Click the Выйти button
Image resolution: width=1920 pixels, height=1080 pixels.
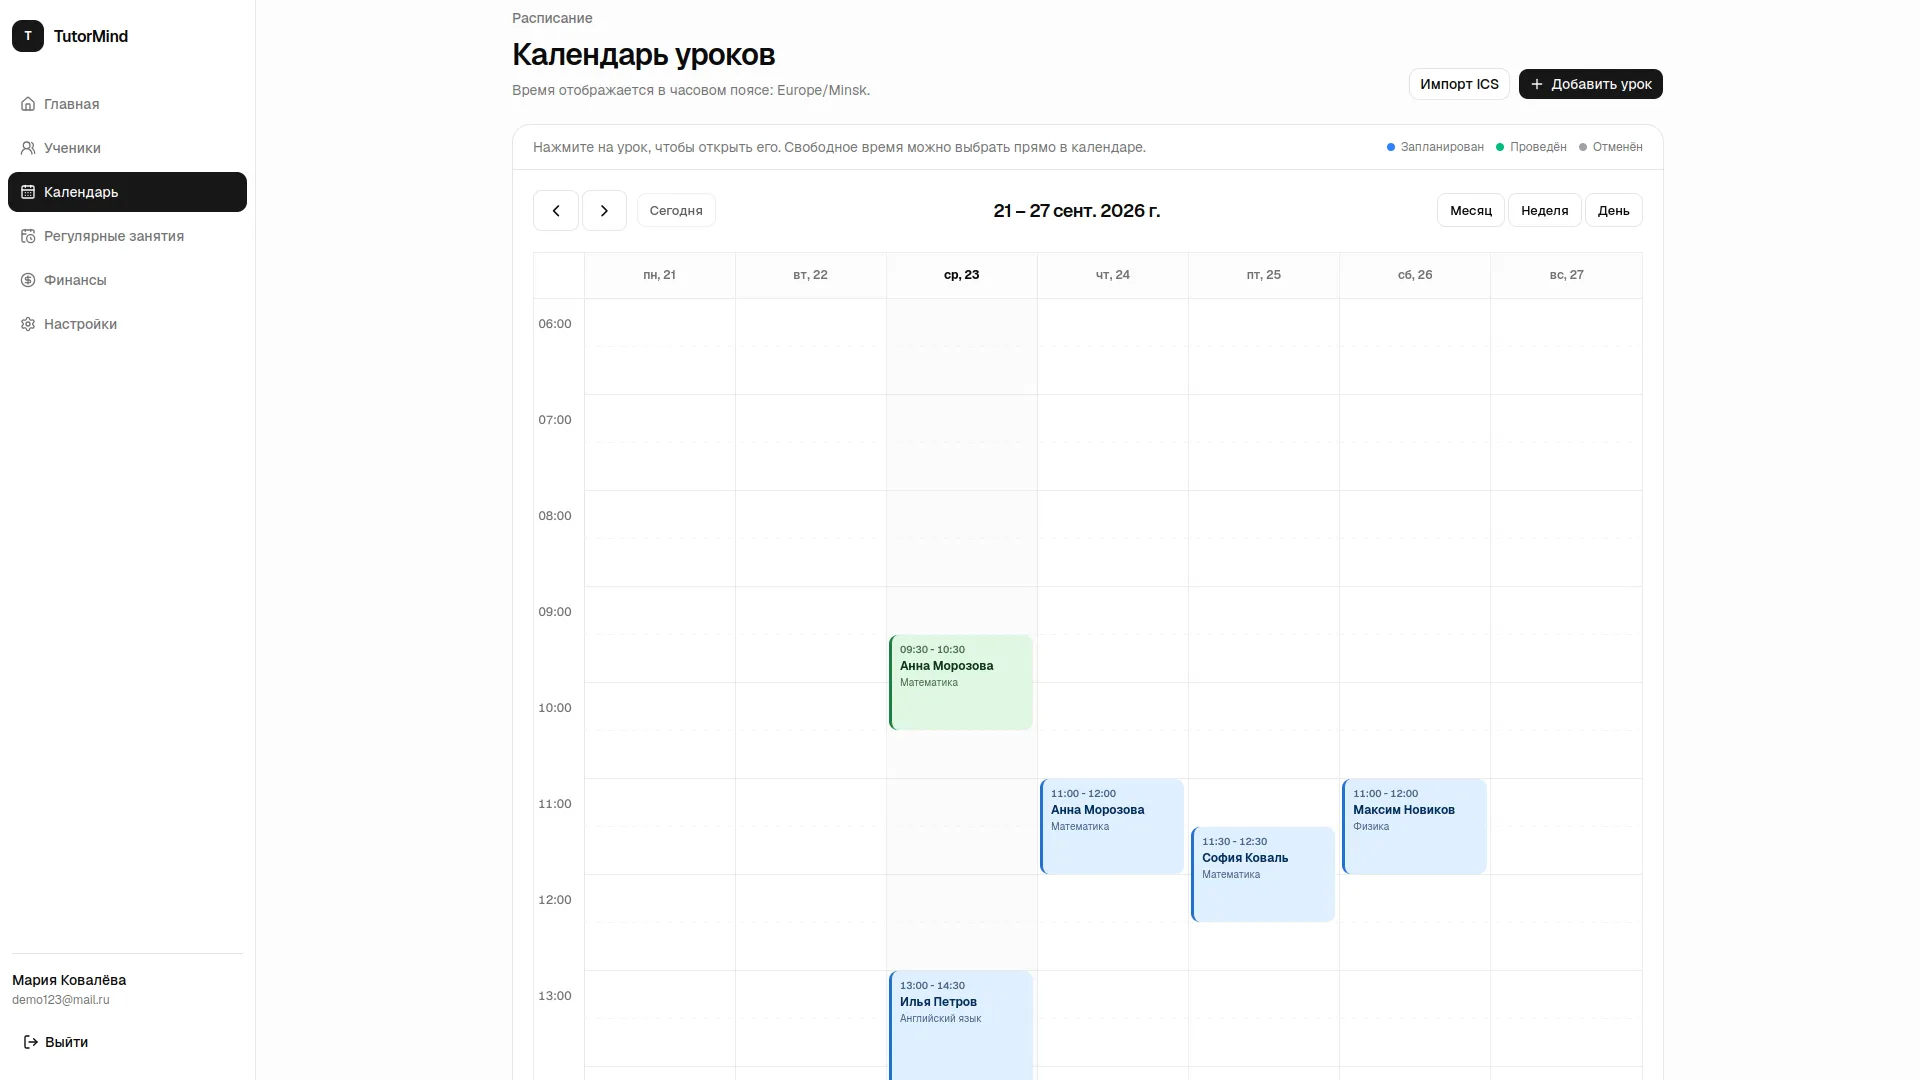point(56,1042)
